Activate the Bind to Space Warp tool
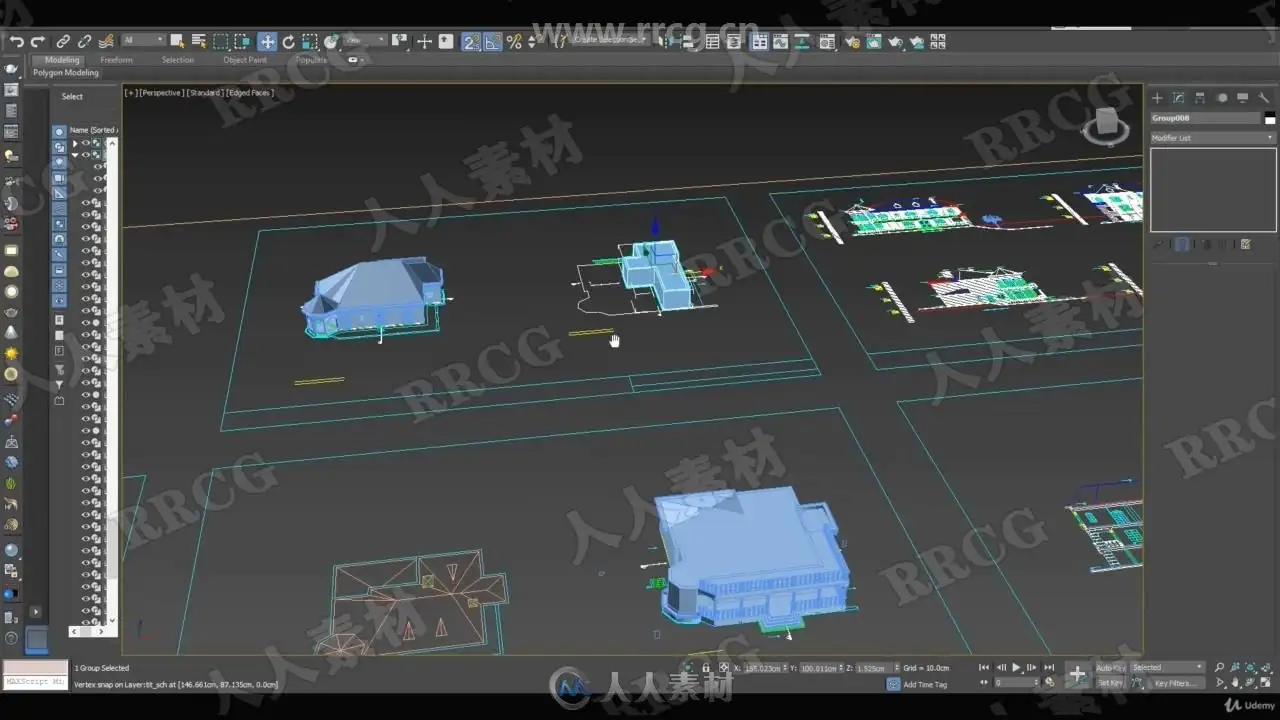The image size is (1280, 720). 106,42
